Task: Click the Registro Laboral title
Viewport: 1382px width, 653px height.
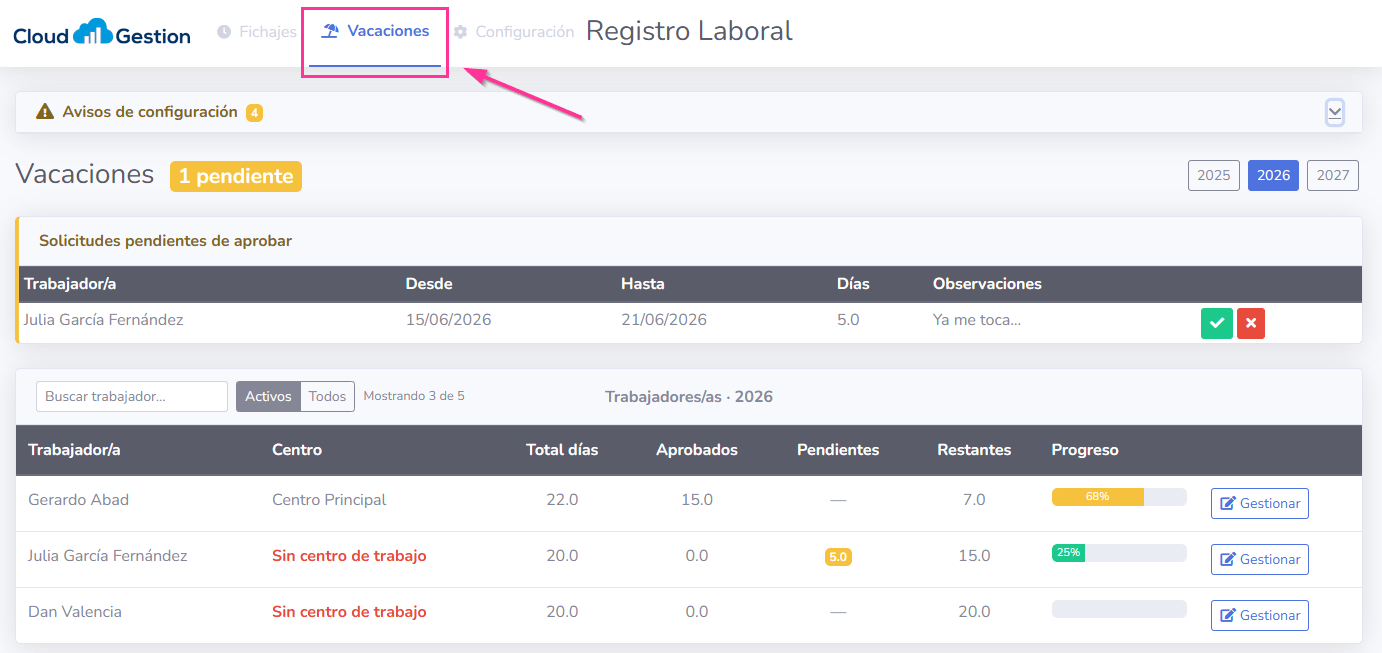Action: [x=689, y=31]
